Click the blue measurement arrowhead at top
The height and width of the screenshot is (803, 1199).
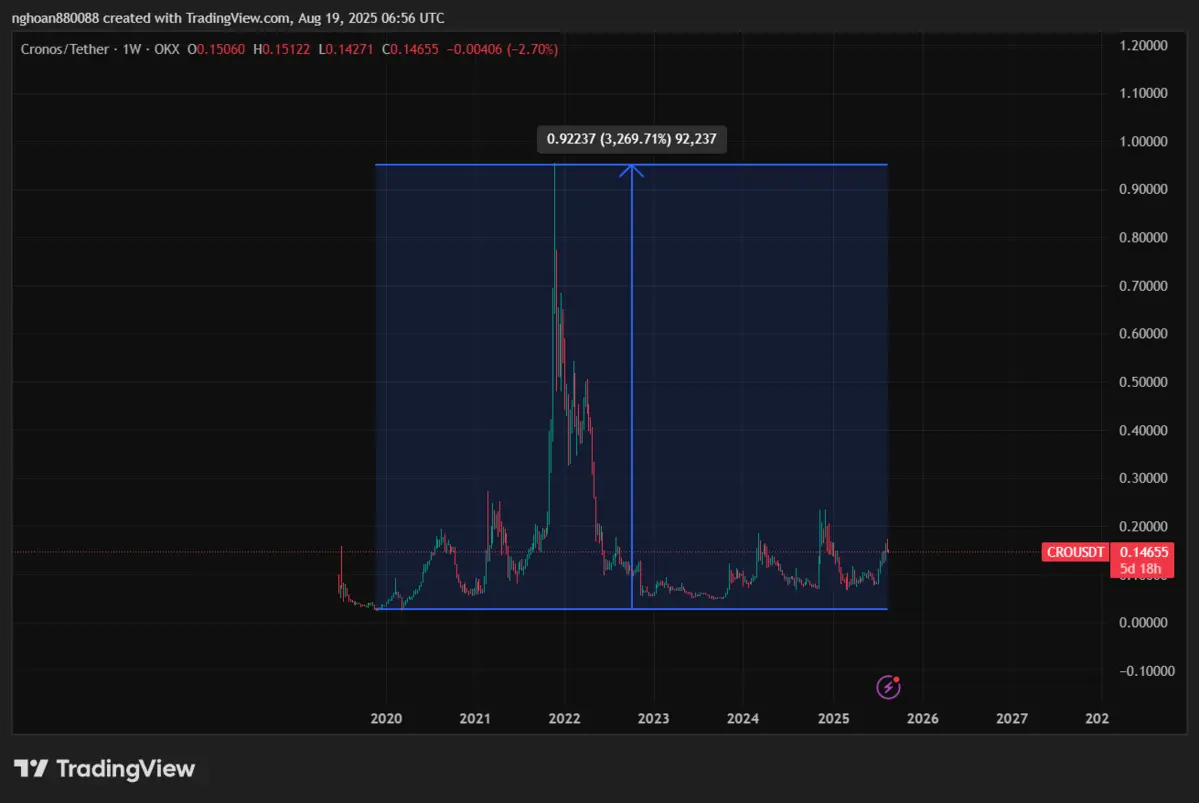(631, 170)
